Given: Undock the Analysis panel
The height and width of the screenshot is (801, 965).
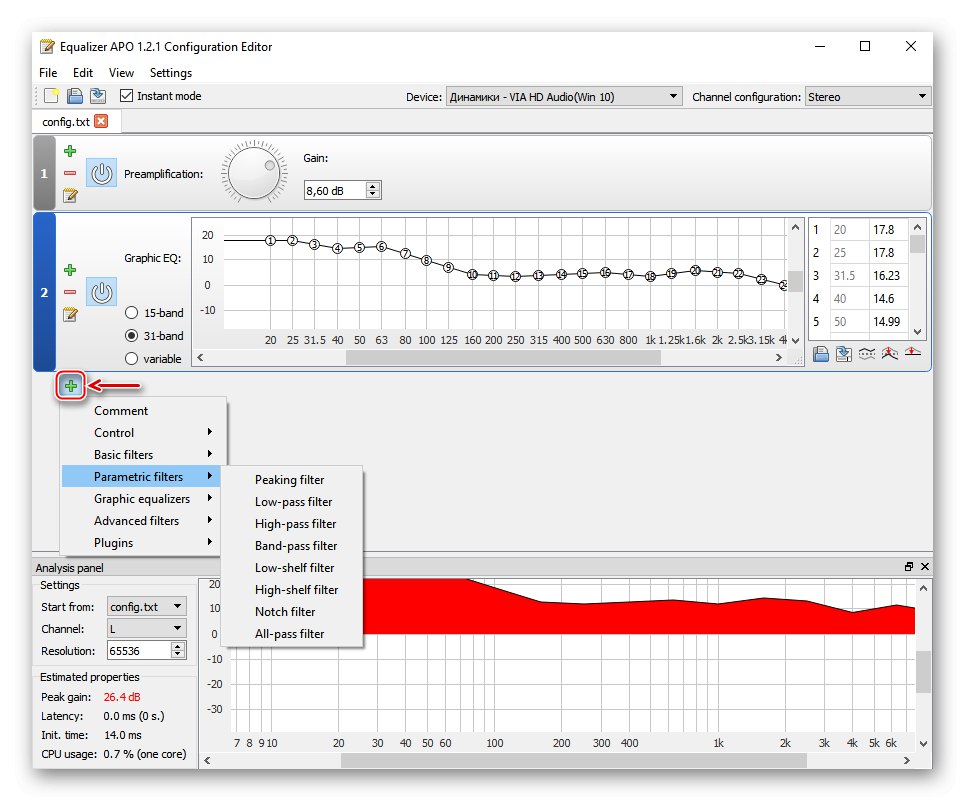Looking at the screenshot, I should [x=908, y=567].
